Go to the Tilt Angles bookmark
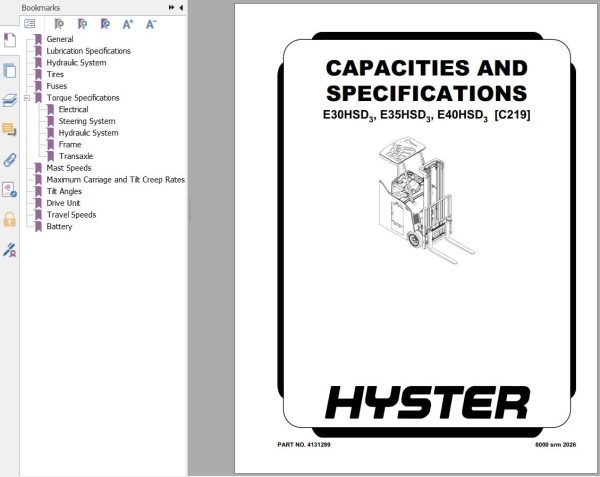This screenshot has width=600, height=477. pyautogui.click(x=64, y=191)
